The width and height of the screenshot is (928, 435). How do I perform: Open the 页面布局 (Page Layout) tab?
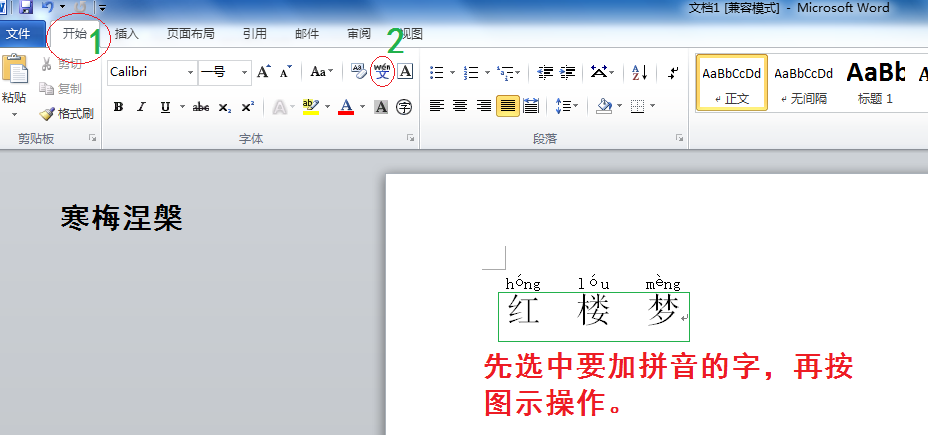pyautogui.click(x=190, y=34)
